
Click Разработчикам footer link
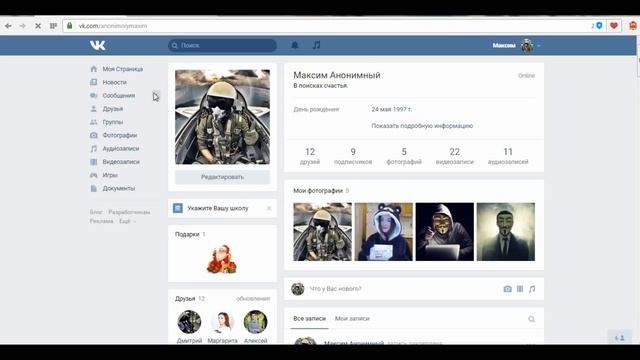click(129, 212)
